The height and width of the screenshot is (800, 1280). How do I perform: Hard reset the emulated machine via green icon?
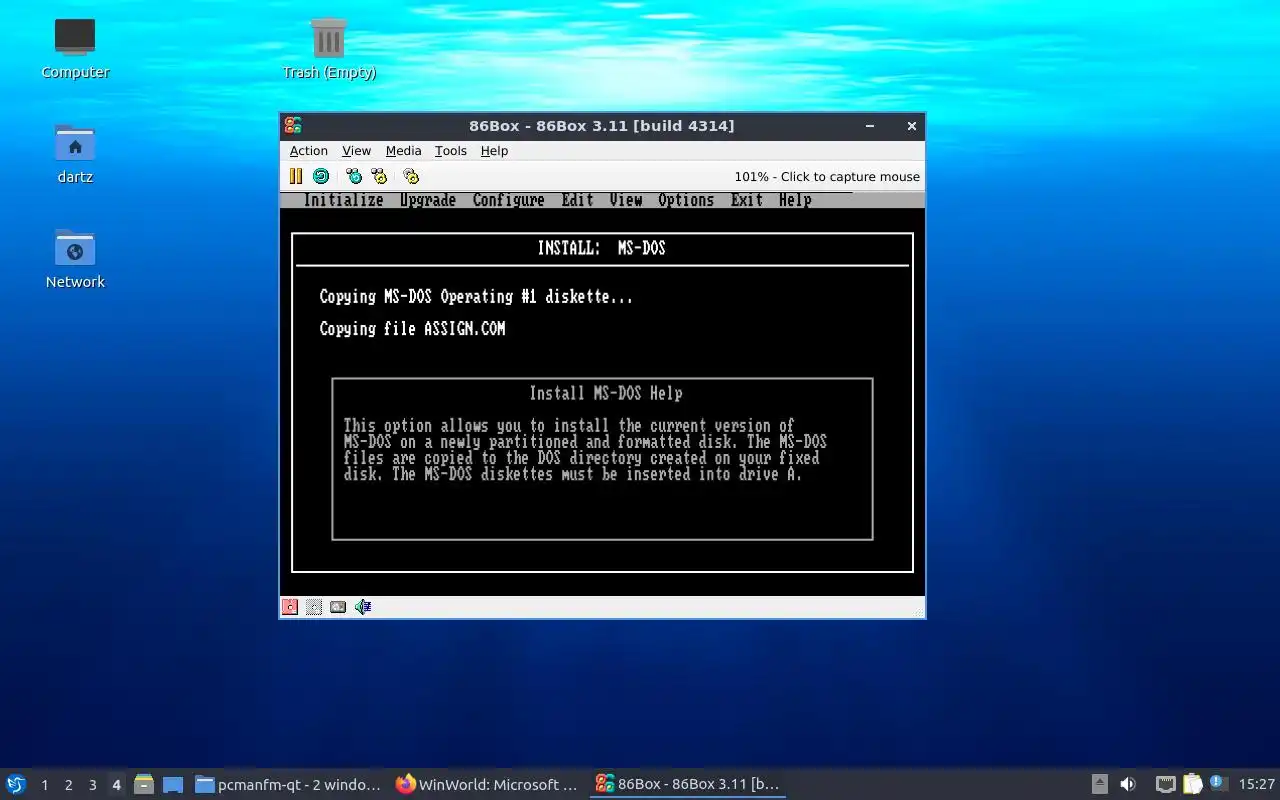321,176
